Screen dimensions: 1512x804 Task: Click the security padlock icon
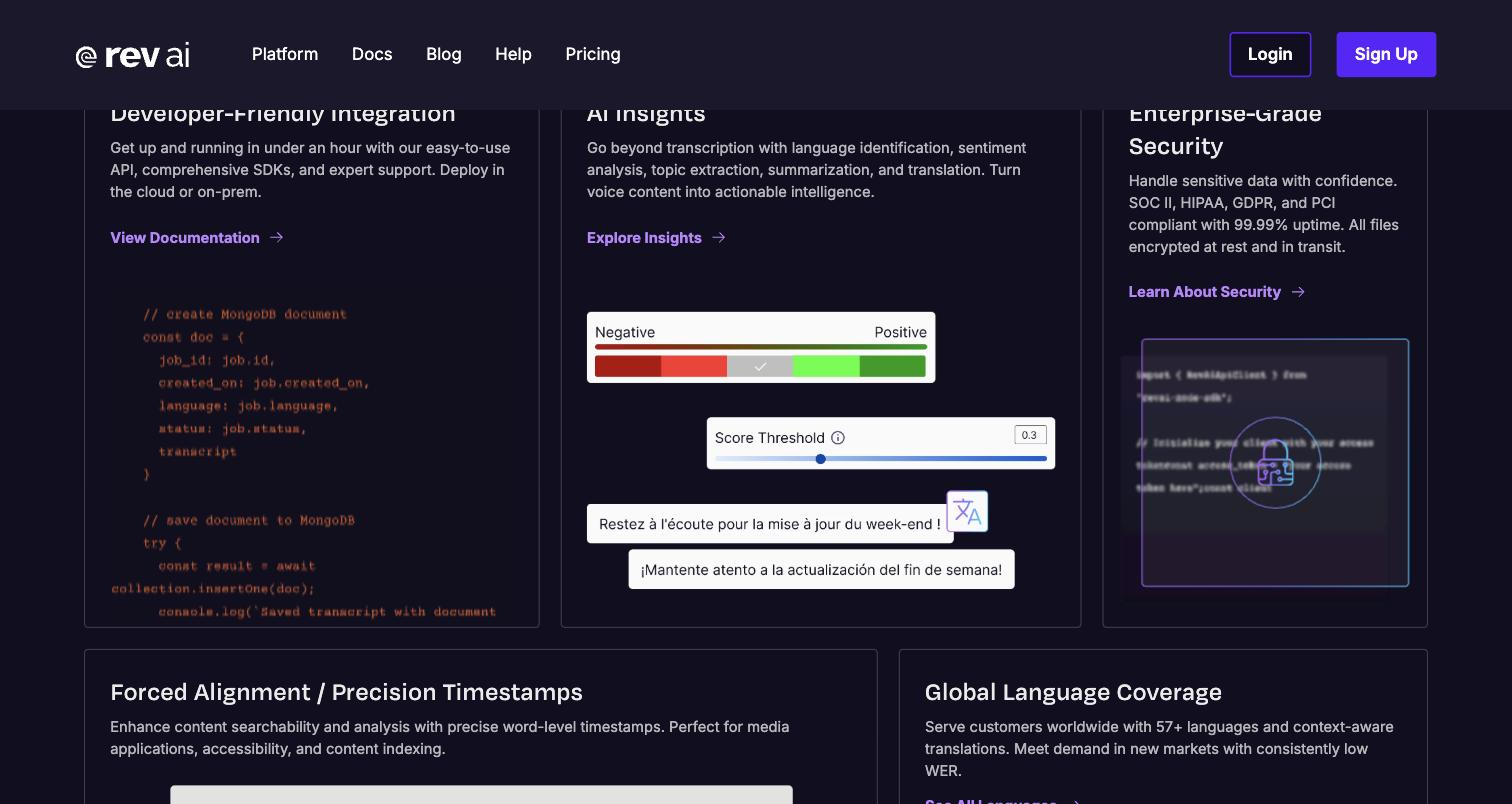[x=1275, y=463]
